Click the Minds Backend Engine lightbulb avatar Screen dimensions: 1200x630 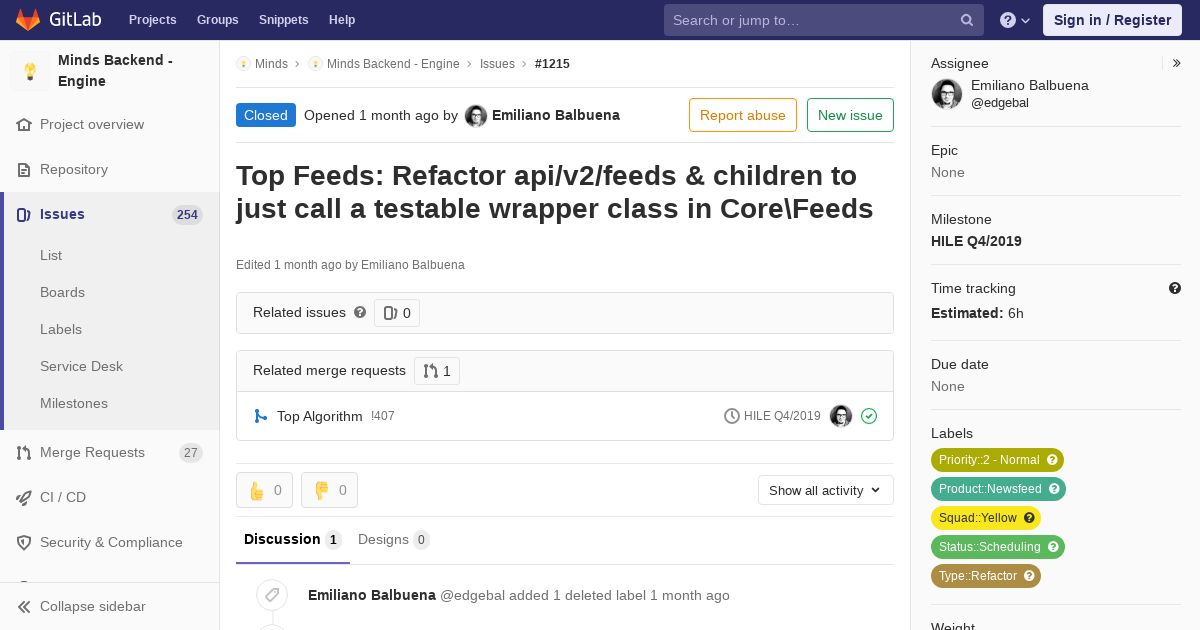(x=30, y=71)
